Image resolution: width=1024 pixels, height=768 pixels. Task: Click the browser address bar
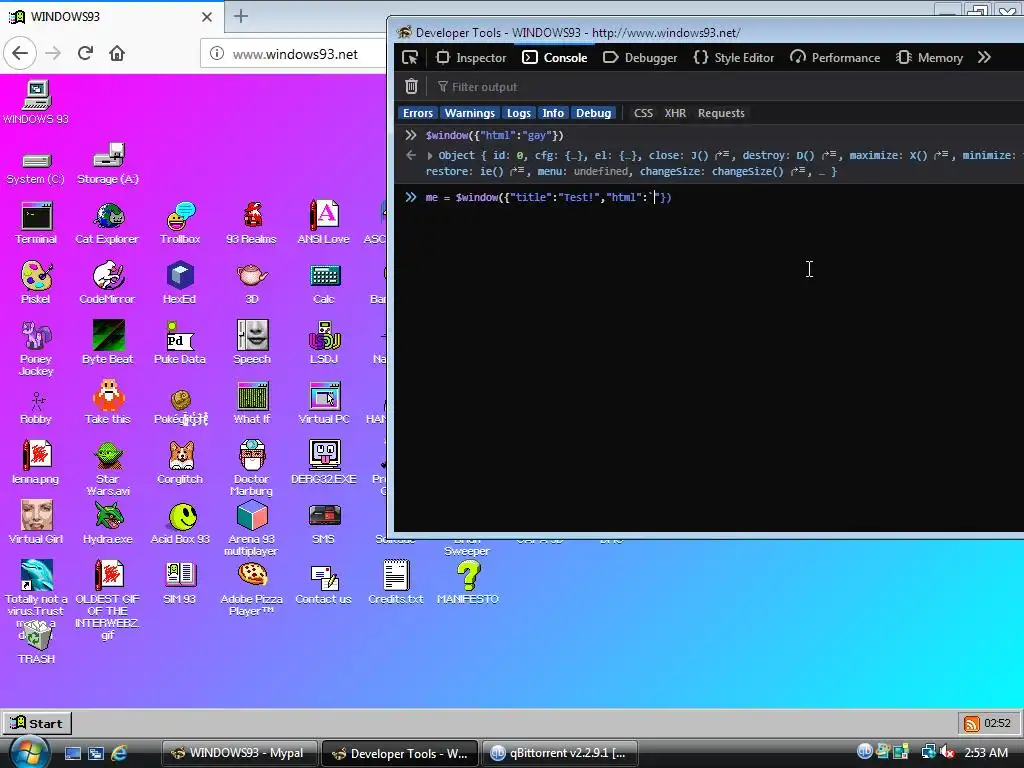click(295, 54)
